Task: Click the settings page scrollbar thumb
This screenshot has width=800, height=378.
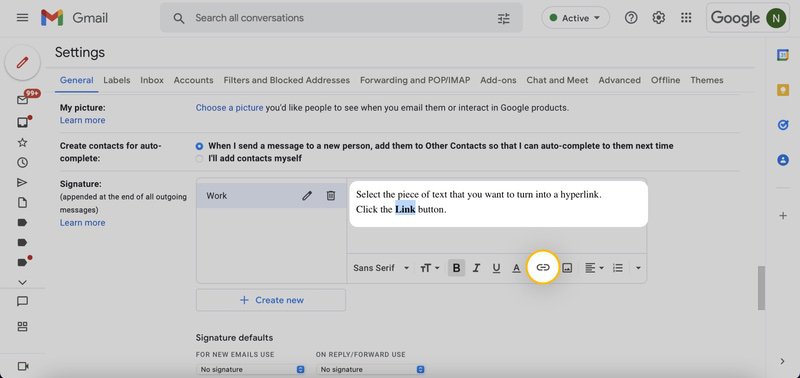Action: coord(761,288)
